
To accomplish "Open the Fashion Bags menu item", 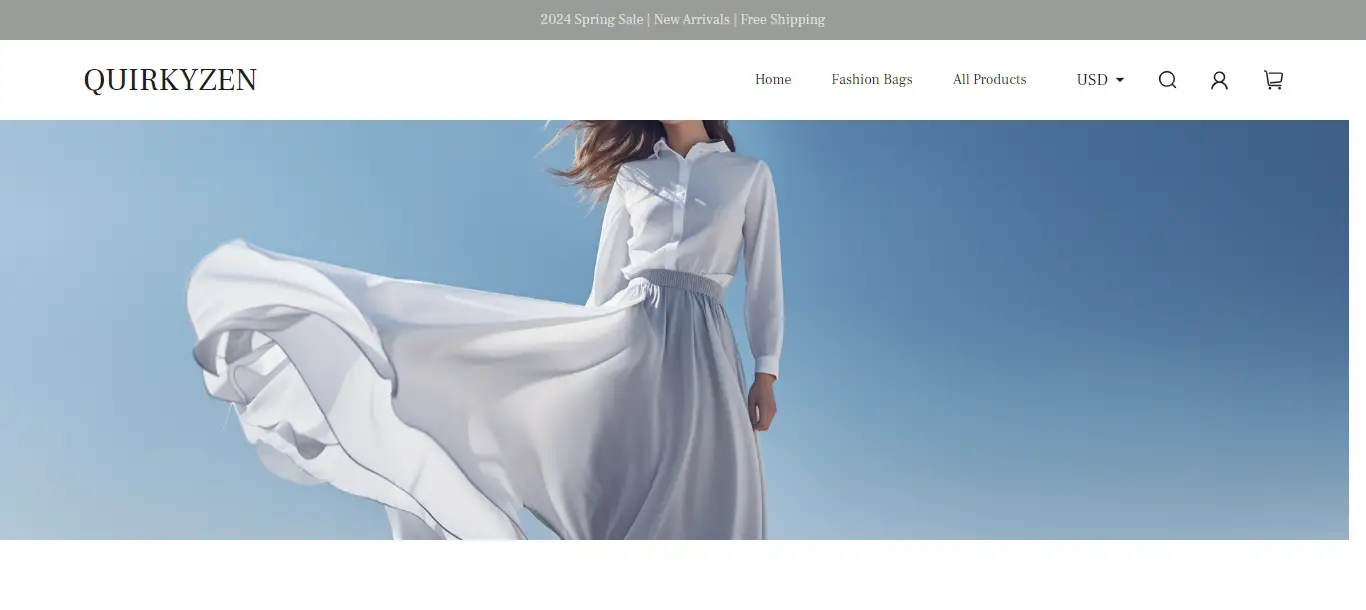I will [871, 80].
